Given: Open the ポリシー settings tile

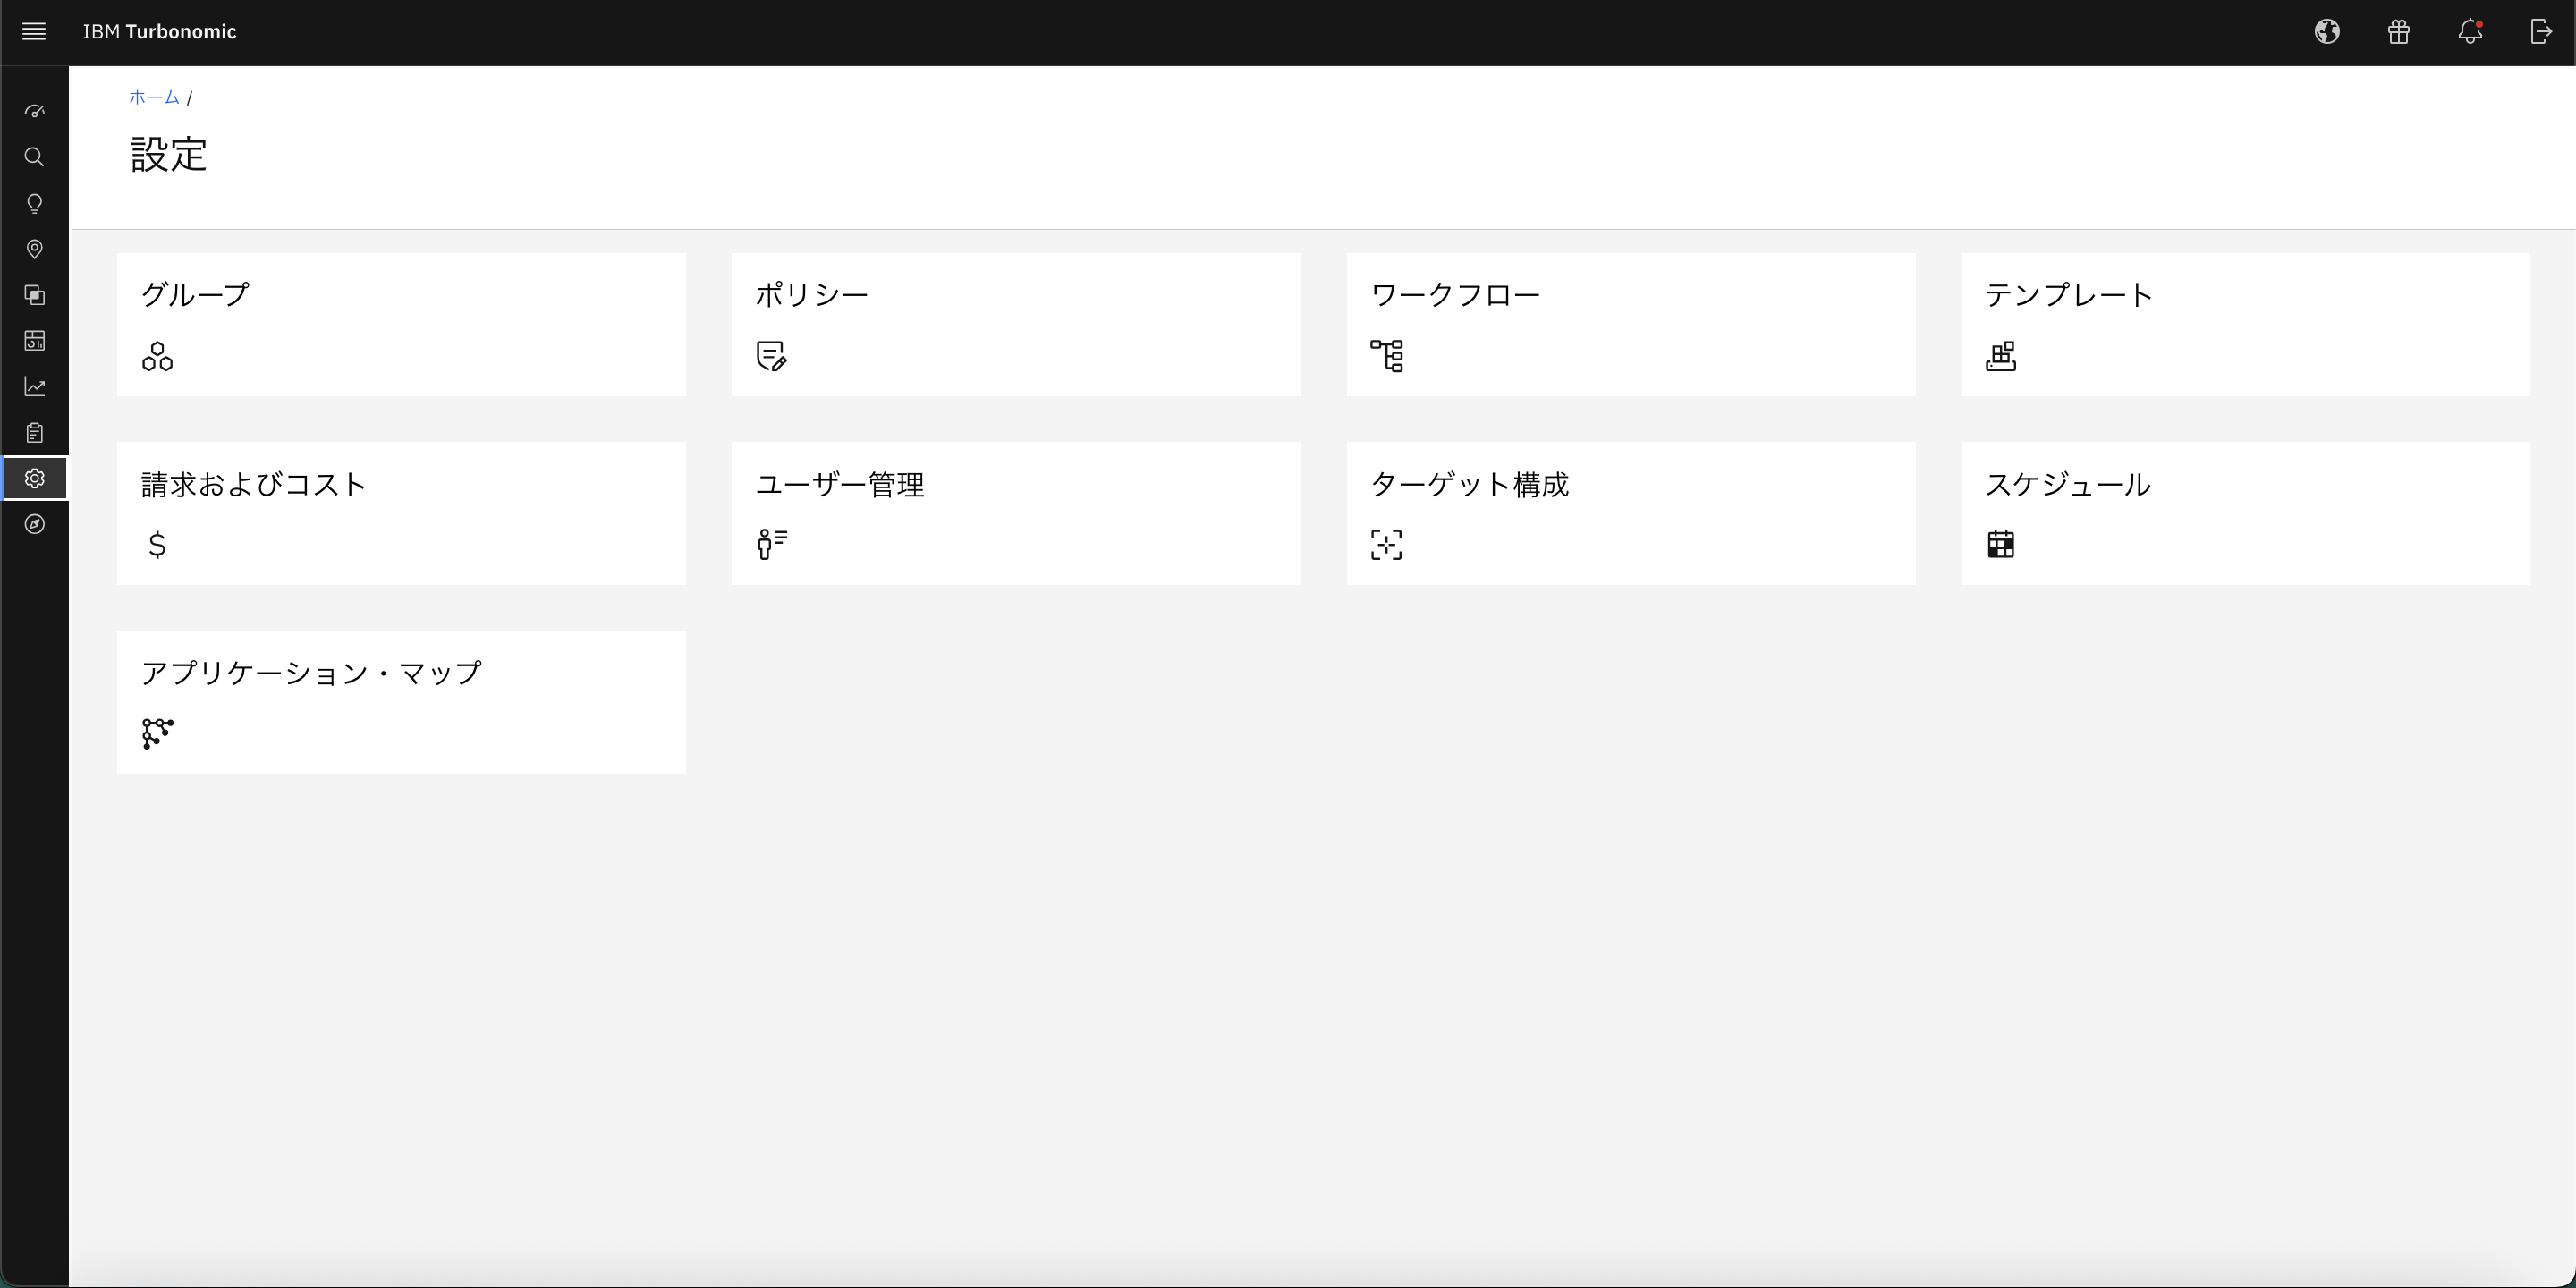Looking at the screenshot, I should [1015, 324].
